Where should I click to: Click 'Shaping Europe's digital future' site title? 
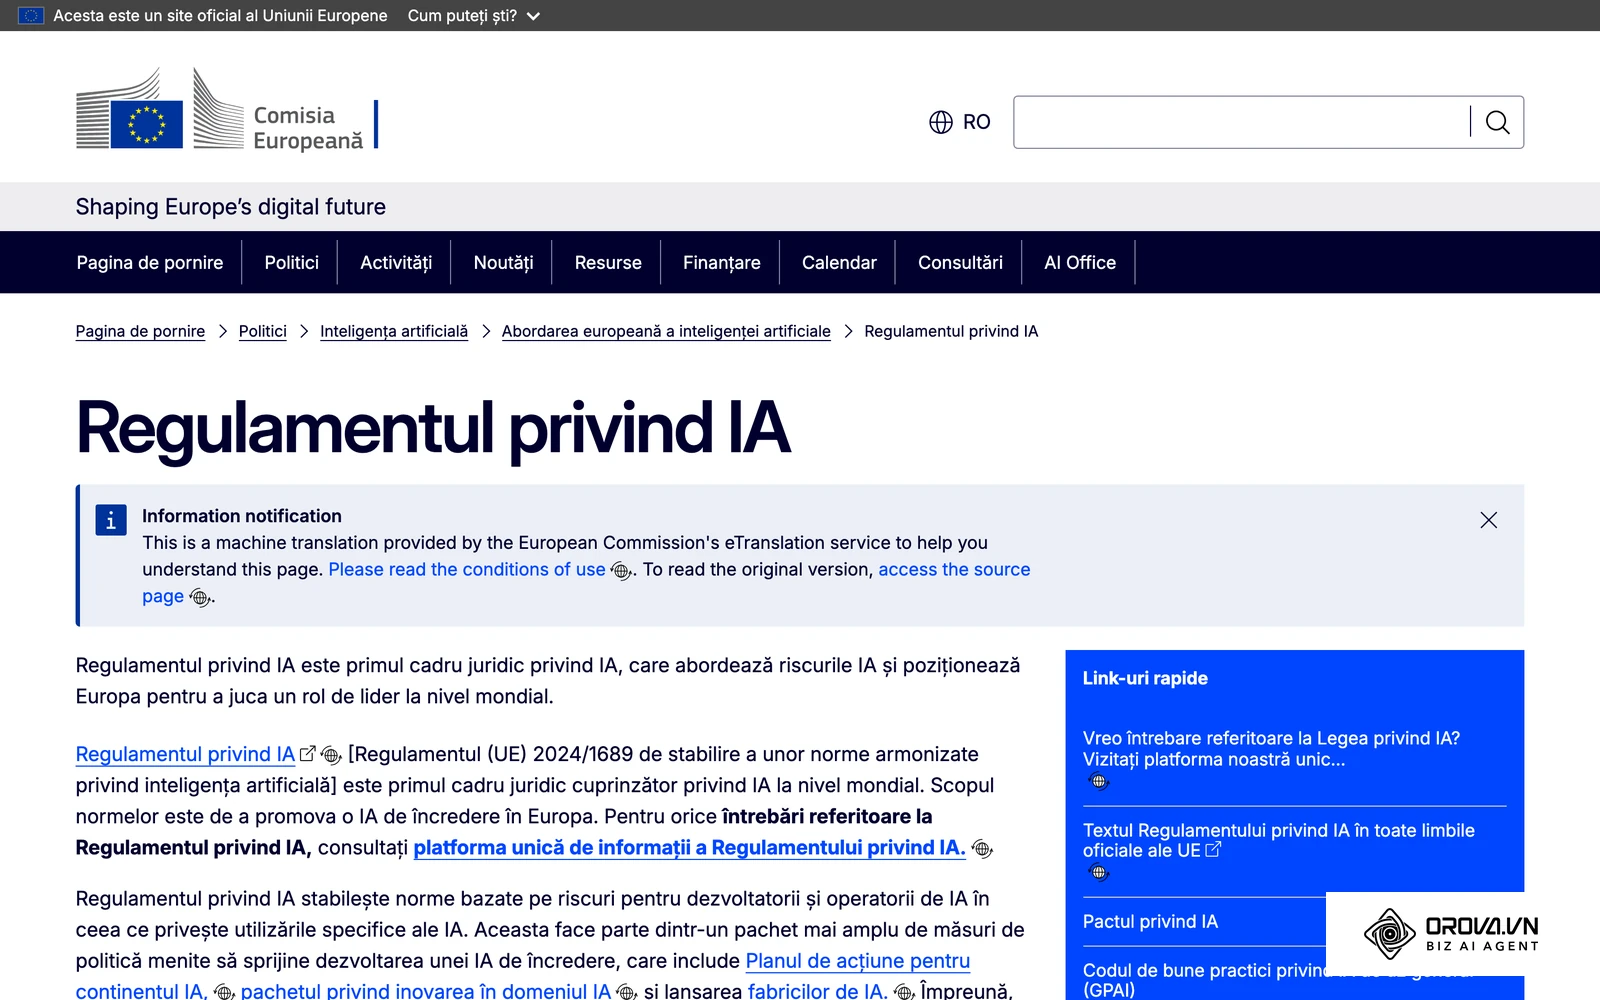click(x=231, y=207)
